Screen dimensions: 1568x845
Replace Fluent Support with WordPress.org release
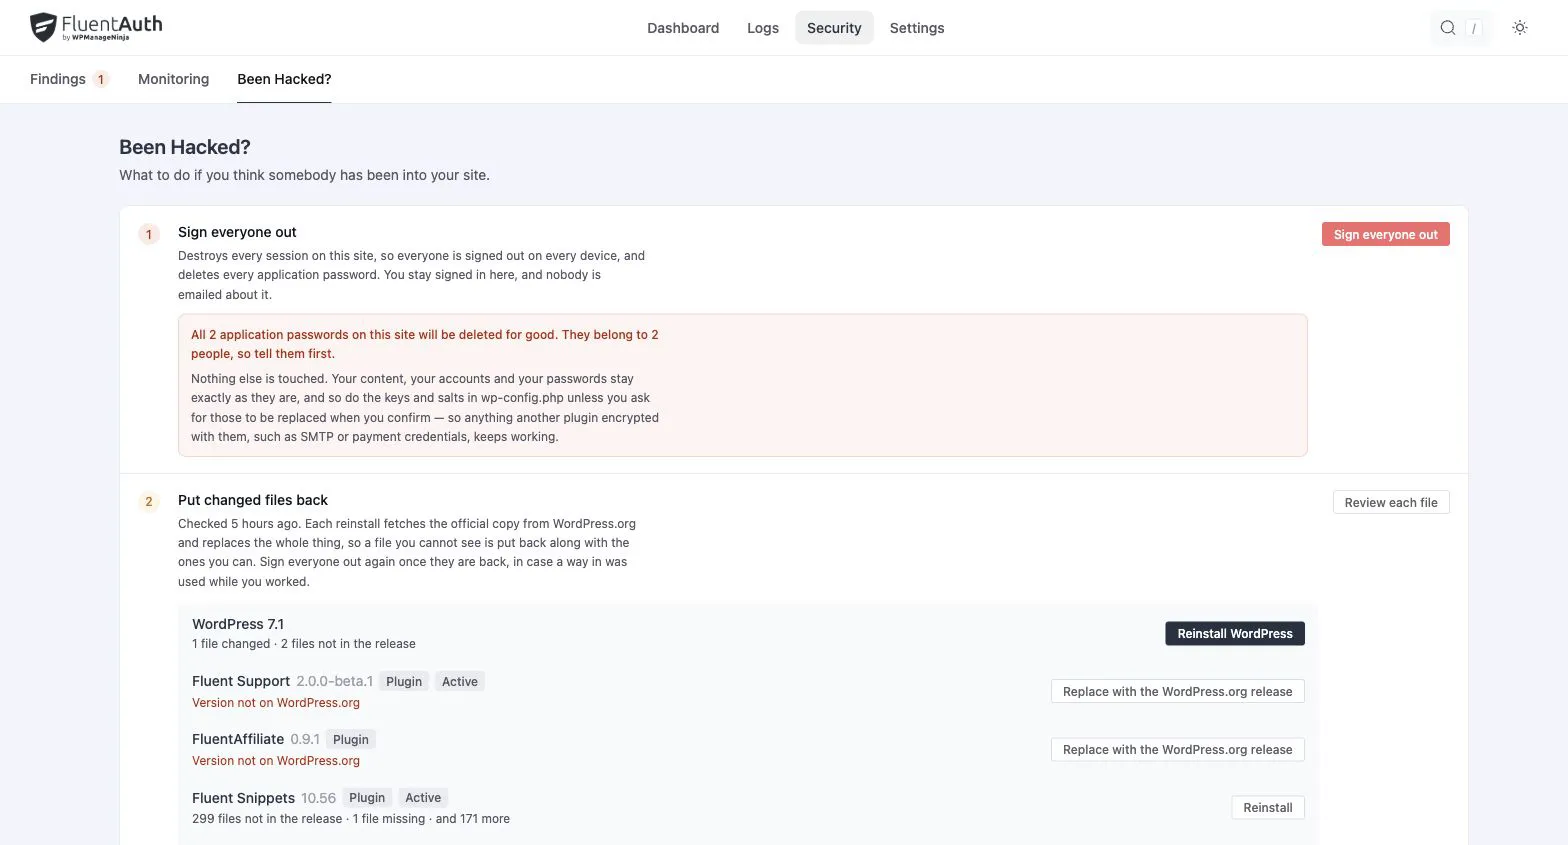[1177, 691]
